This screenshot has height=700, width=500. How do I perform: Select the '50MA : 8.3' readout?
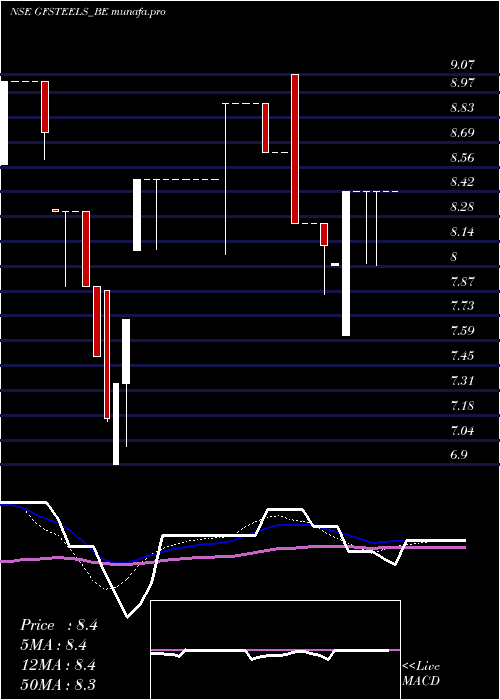tap(58, 685)
